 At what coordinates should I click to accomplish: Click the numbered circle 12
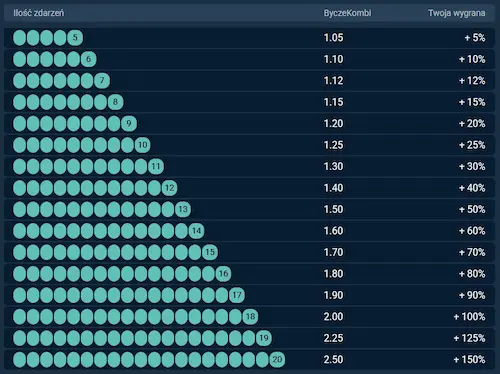(x=170, y=188)
